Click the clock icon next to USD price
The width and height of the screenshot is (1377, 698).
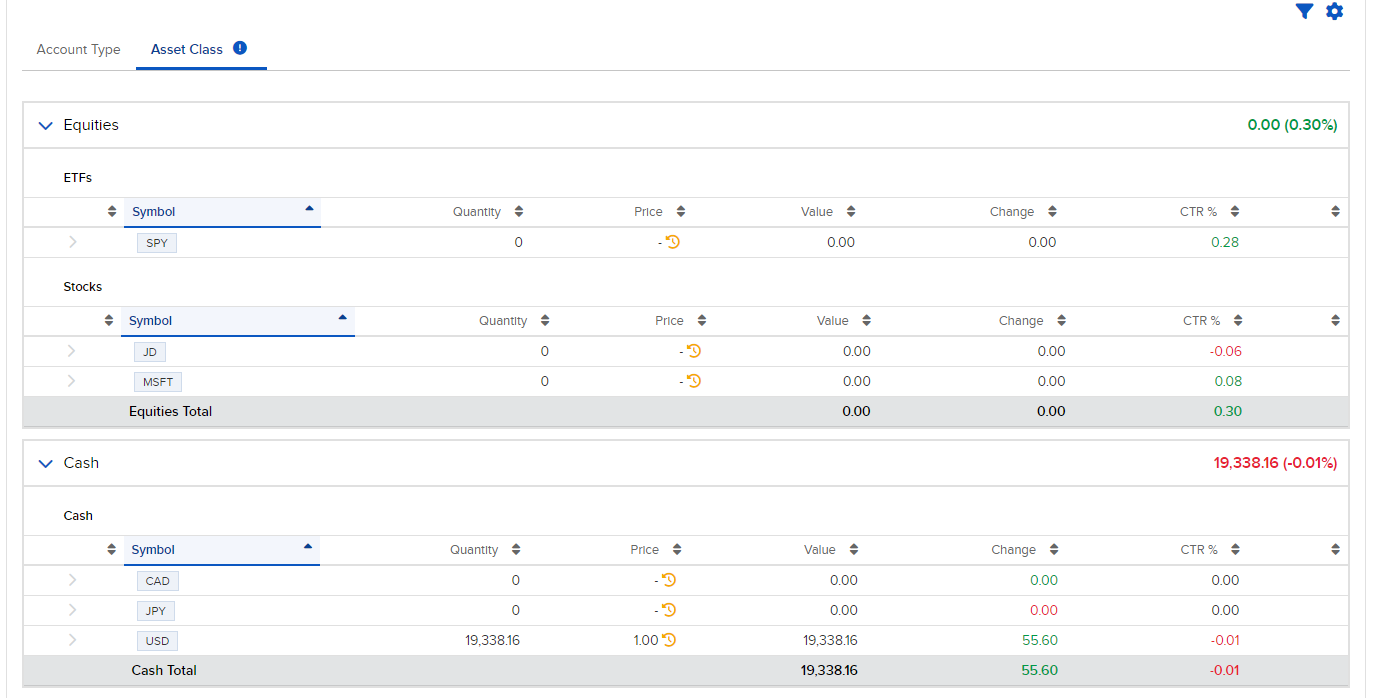point(671,640)
